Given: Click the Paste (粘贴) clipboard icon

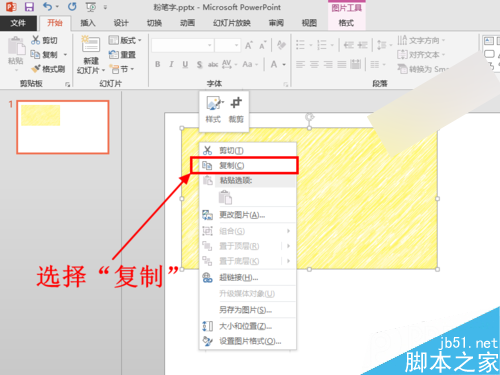Looking at the screenshot, I should pos(16,47).
